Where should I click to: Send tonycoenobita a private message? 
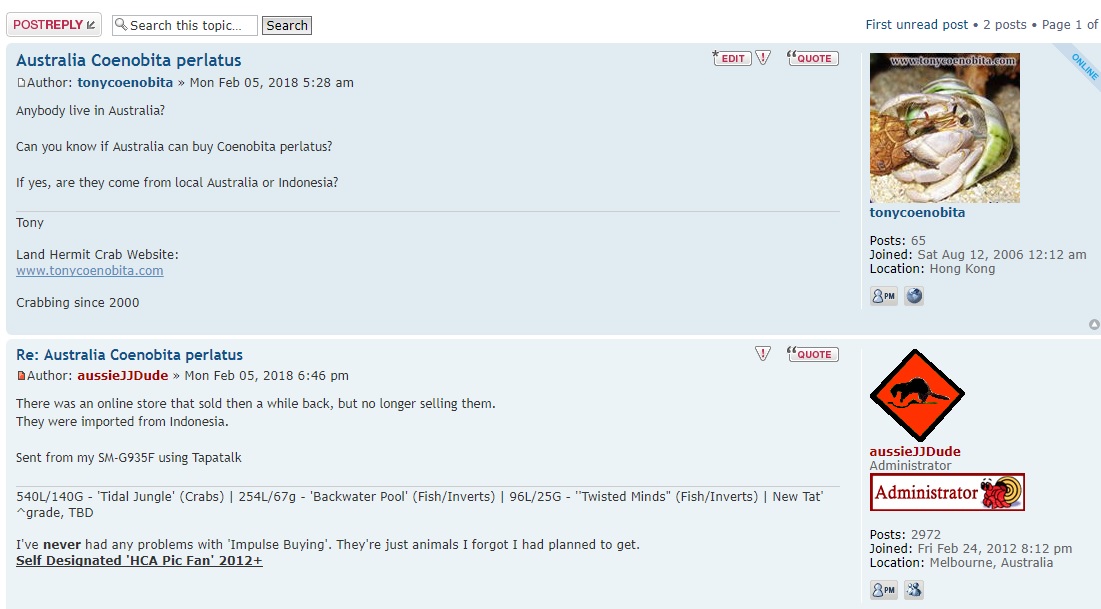coord(884,296)
